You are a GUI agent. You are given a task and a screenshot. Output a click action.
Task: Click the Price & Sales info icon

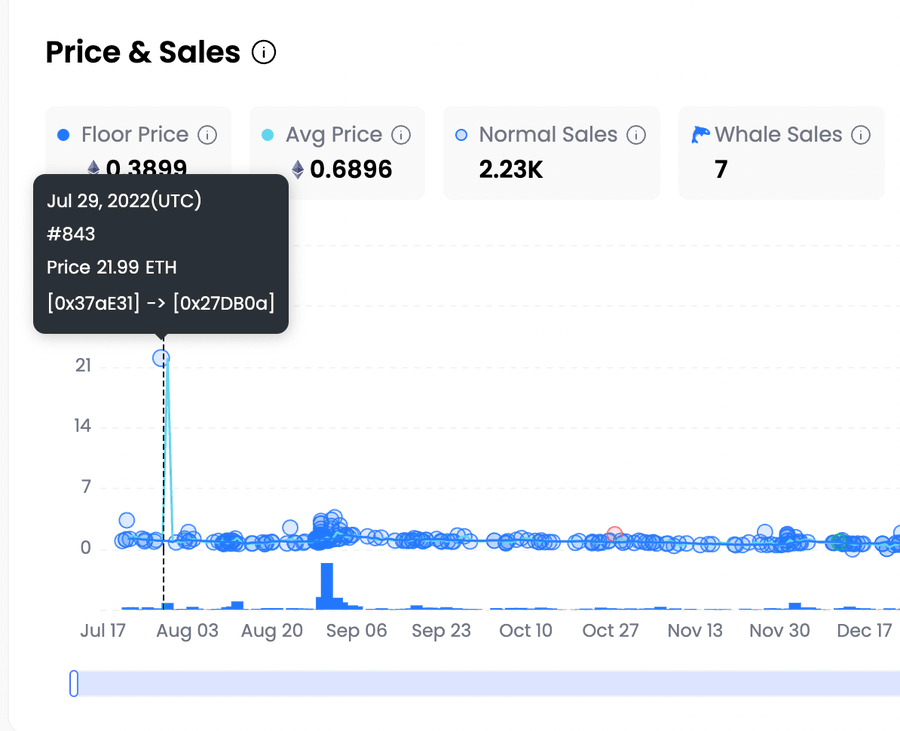(264, 52)
